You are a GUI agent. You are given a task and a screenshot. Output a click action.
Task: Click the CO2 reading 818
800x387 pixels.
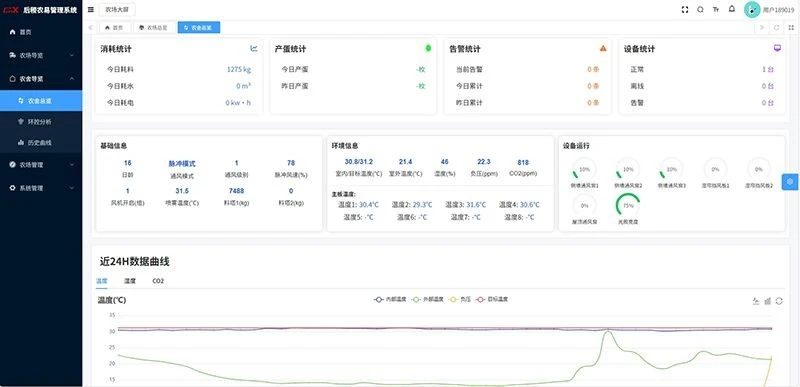523,162
